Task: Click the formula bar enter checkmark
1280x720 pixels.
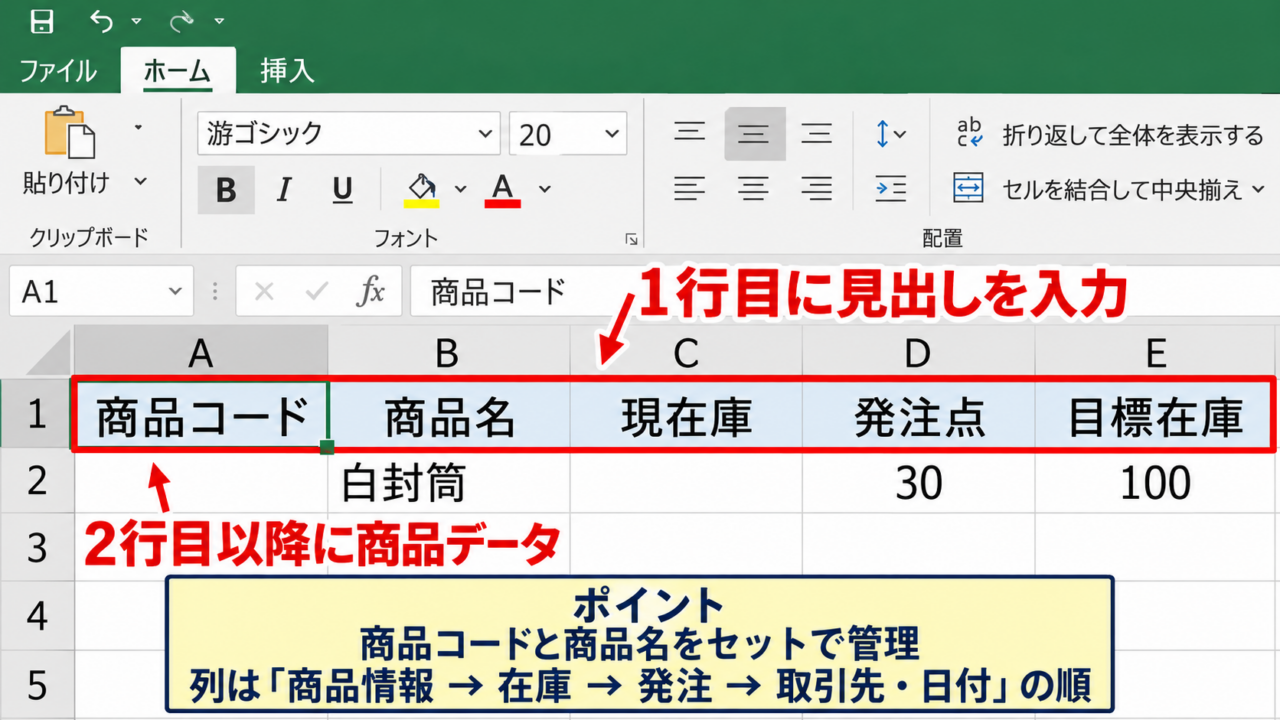Action: 318,291
